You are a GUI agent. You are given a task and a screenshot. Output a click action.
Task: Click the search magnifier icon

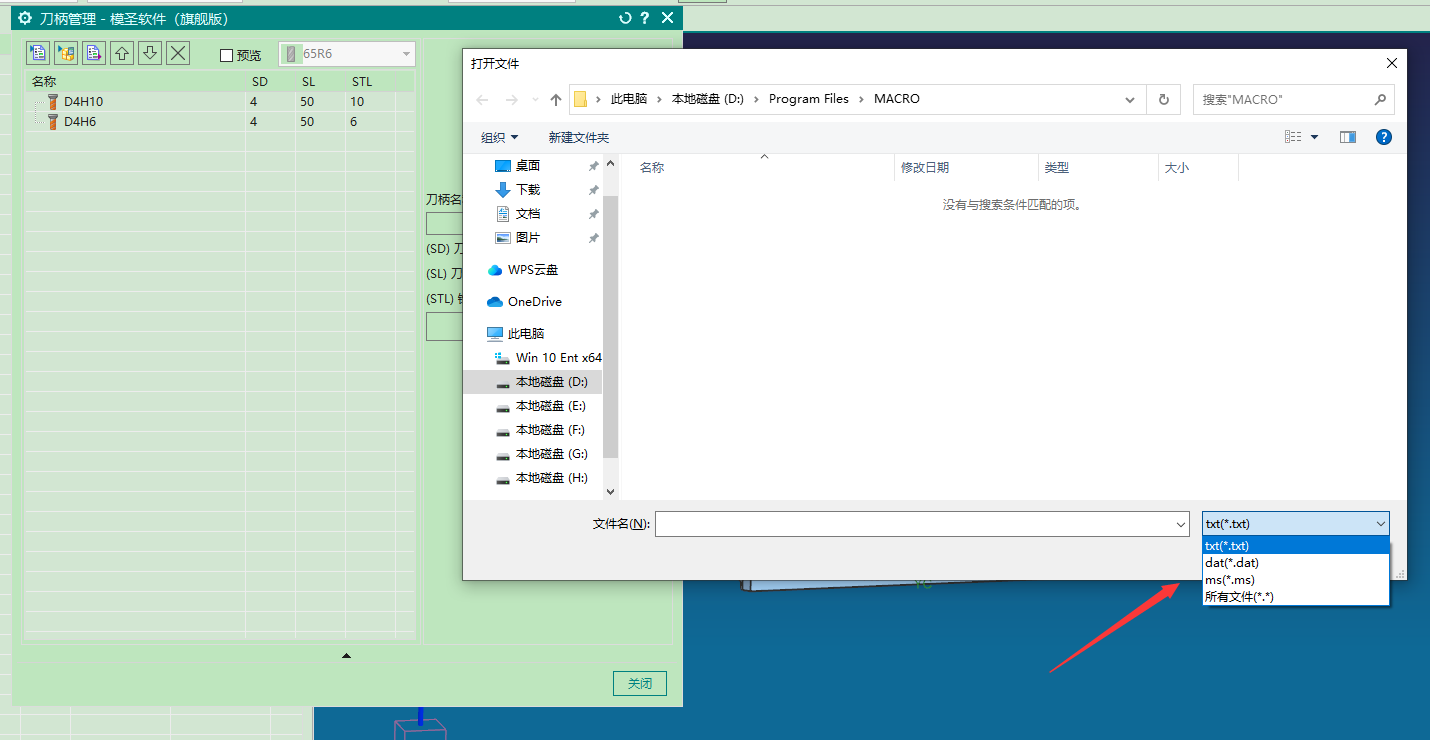click(x=1380, y=99)
